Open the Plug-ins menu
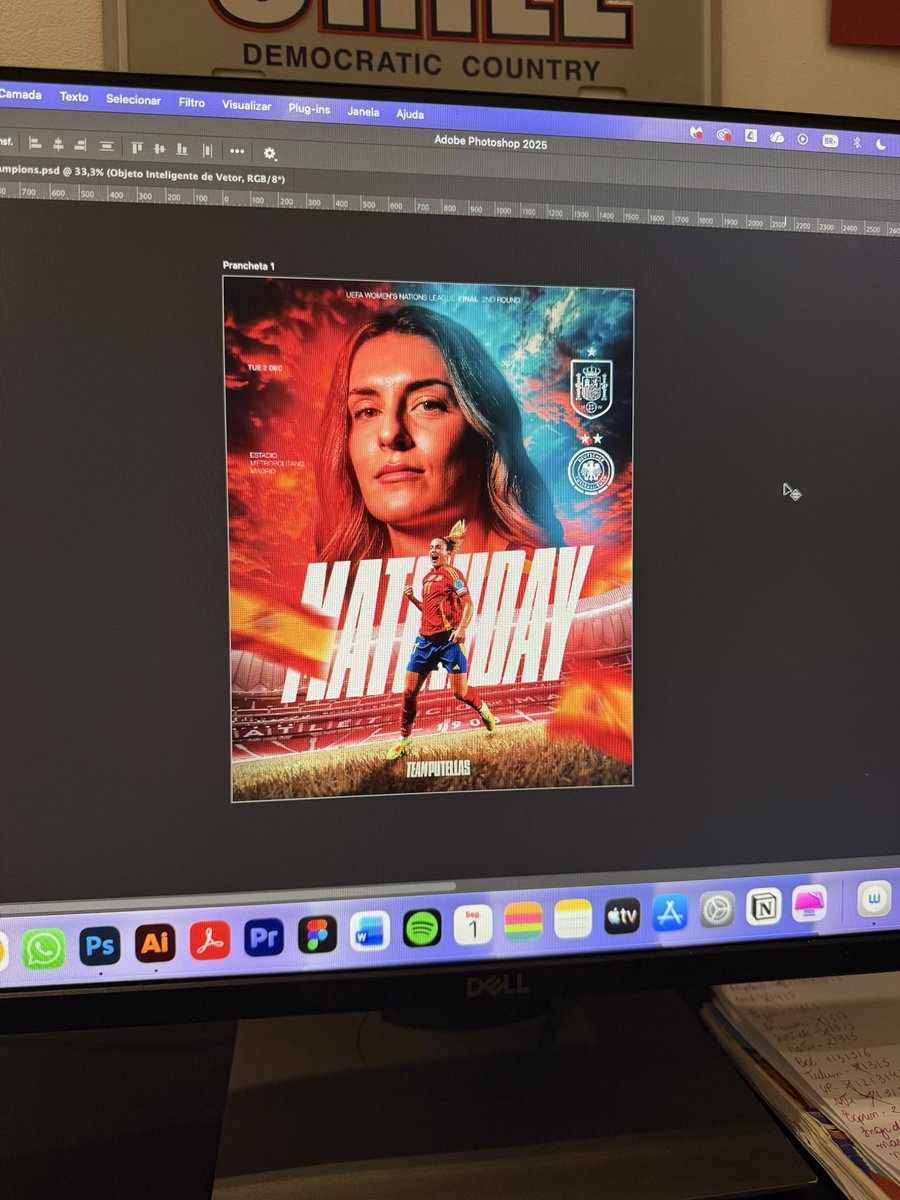This screenshot has height=1200, width=900. click(309, 108)
